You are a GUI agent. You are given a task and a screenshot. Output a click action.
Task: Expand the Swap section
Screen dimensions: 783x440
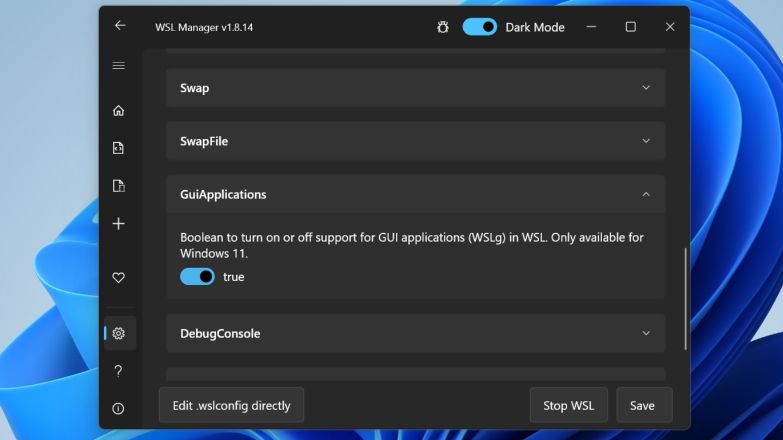point(415,88)
